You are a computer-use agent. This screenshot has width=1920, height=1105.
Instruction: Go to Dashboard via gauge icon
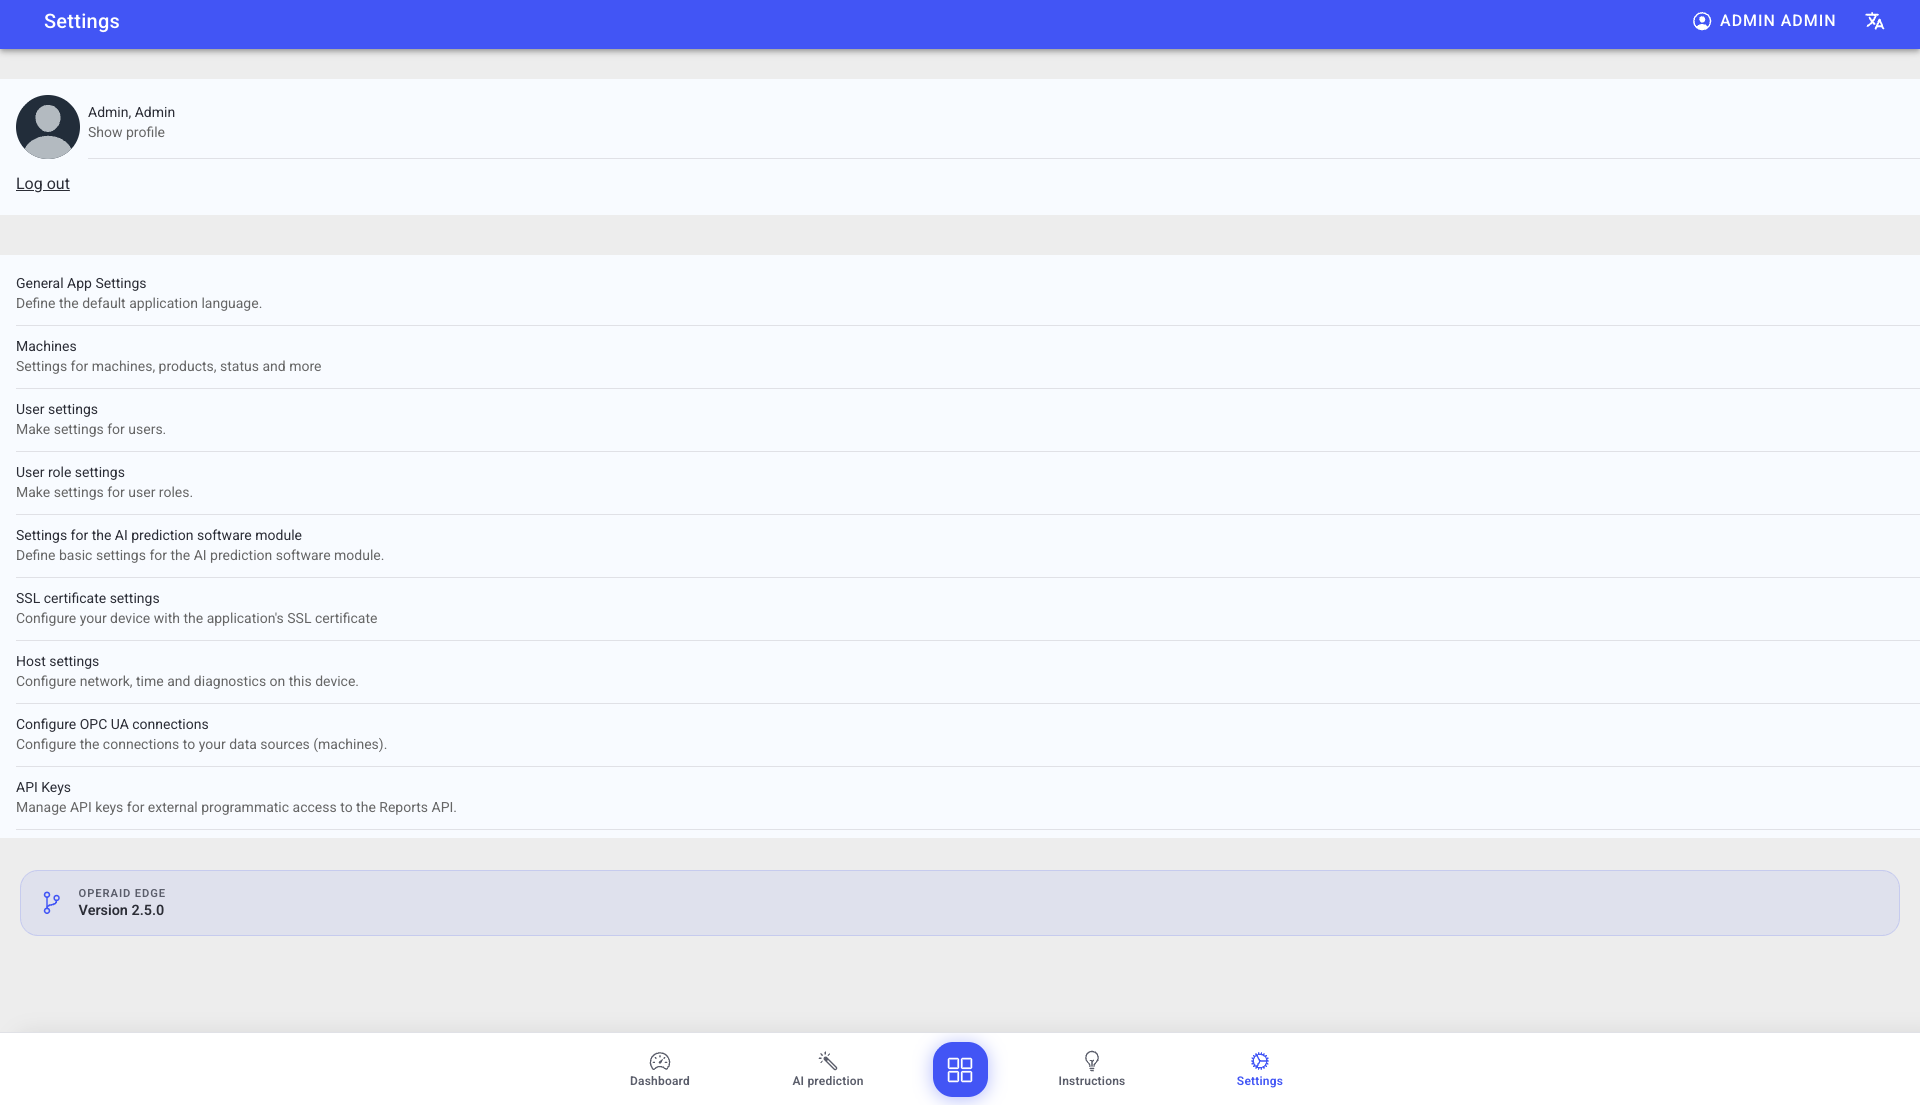tap(660, 1061)
